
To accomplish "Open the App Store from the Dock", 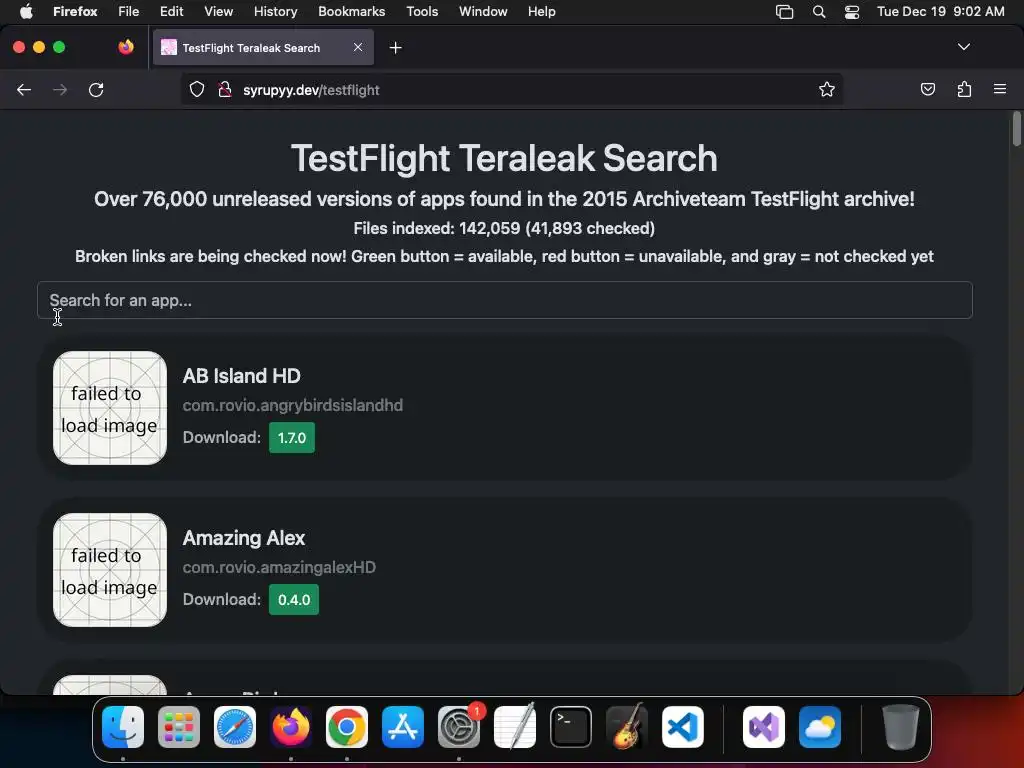I will 403,727.
